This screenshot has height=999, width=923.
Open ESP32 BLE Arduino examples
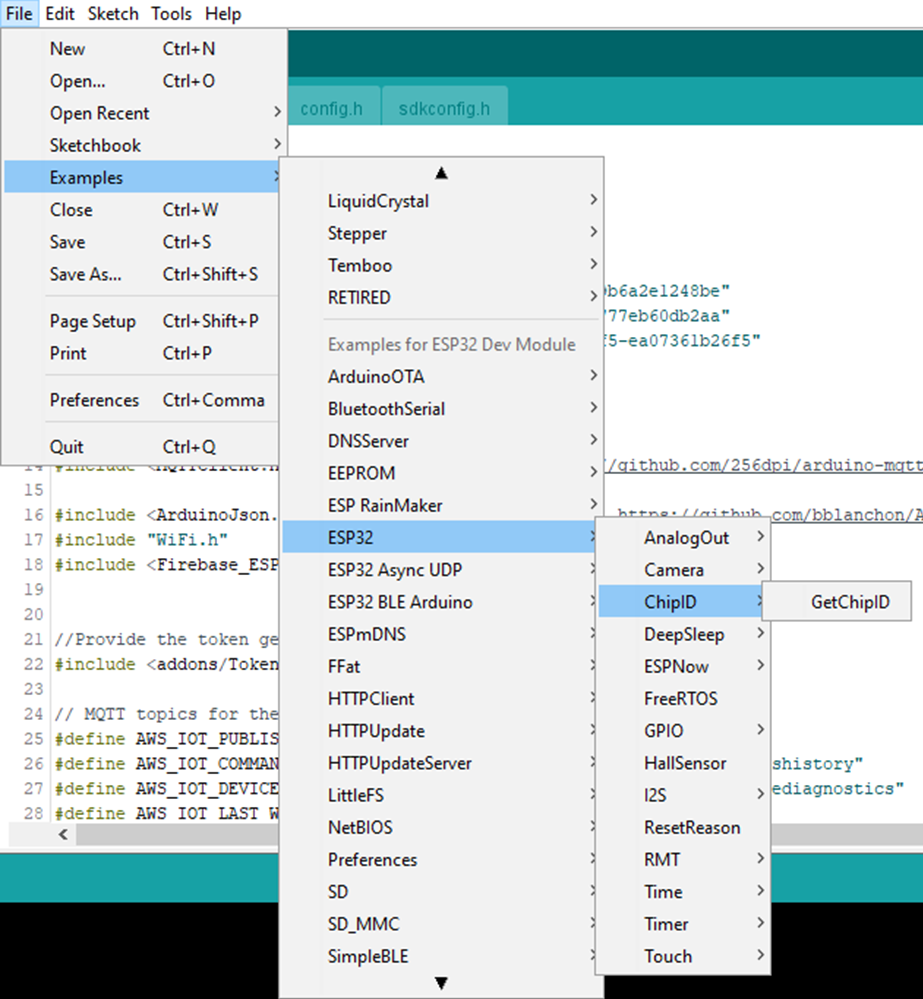[x=439, y=601]
